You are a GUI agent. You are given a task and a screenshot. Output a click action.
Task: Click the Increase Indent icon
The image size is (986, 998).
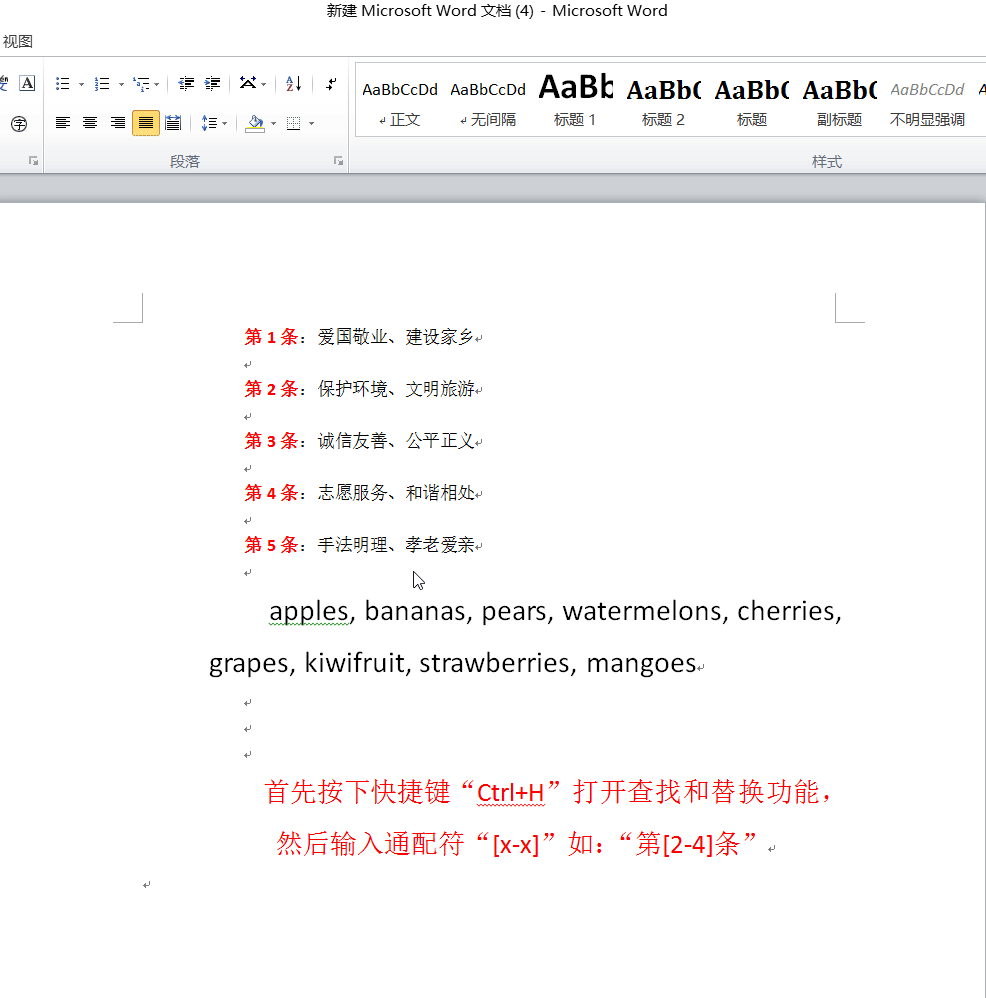point(211,83)
